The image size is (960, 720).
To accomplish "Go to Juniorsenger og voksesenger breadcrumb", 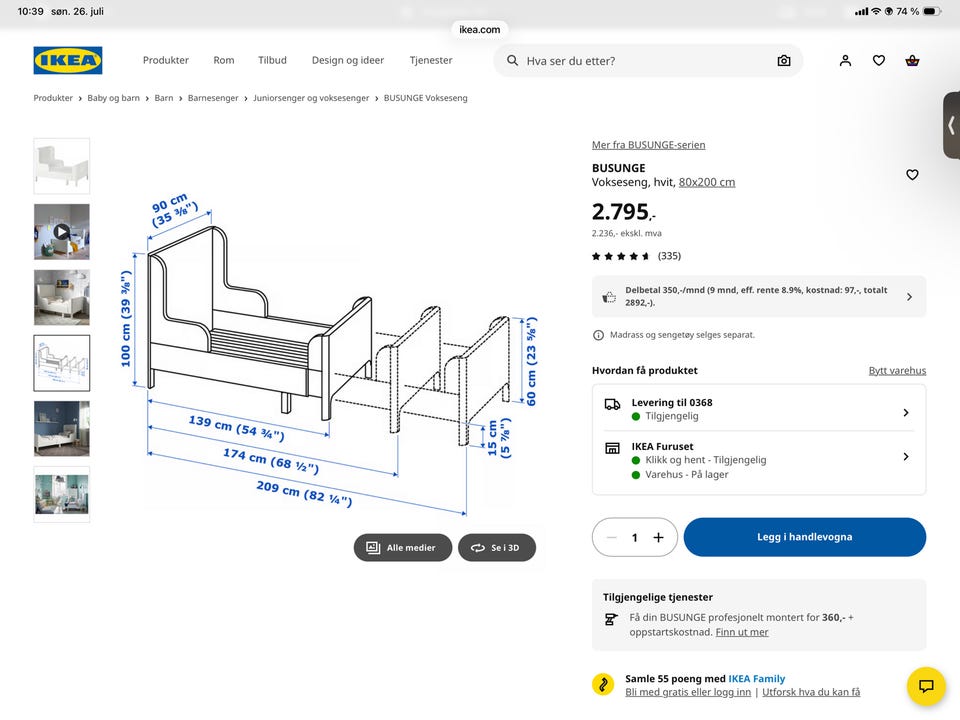I will 311,98.
